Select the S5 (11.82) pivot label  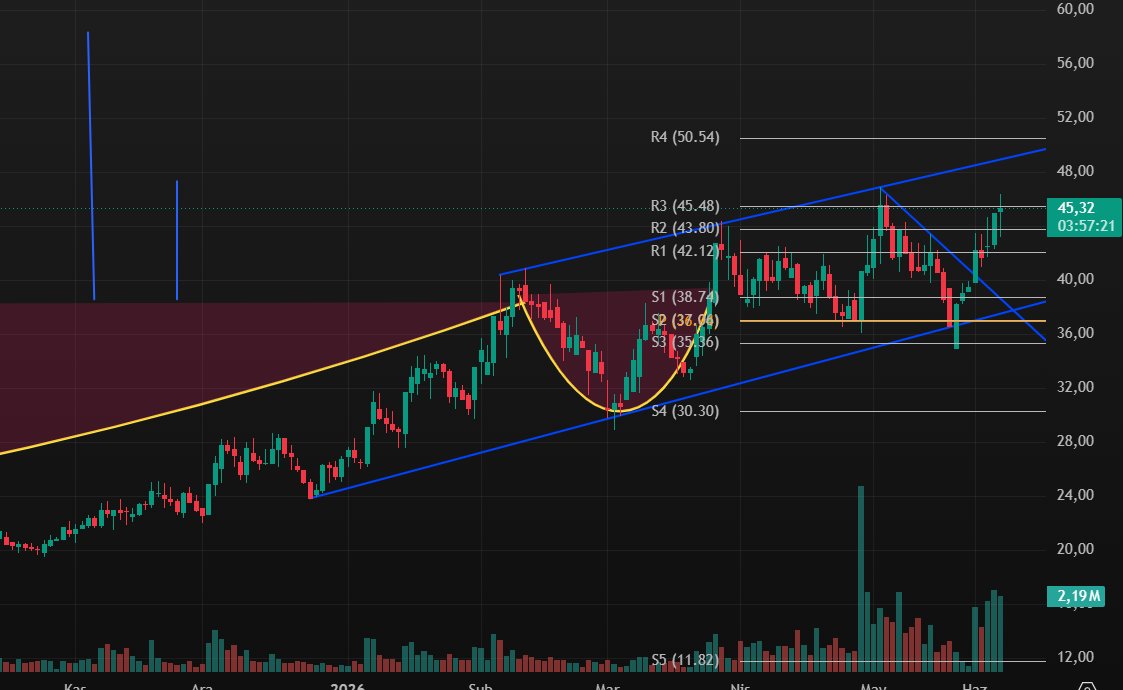tap(685, 660)
